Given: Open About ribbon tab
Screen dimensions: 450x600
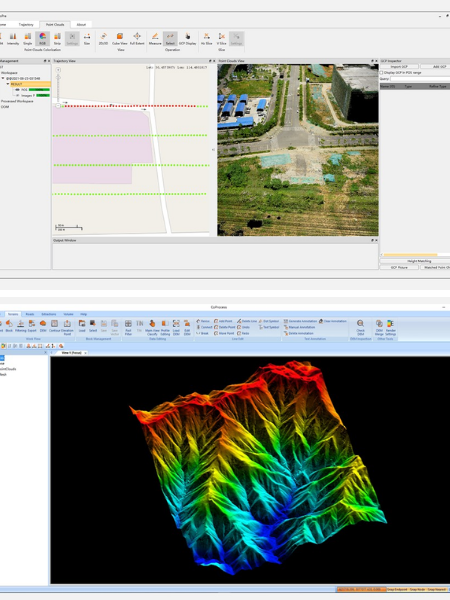Looking at the screenshot, I should (x=81, y=24).
